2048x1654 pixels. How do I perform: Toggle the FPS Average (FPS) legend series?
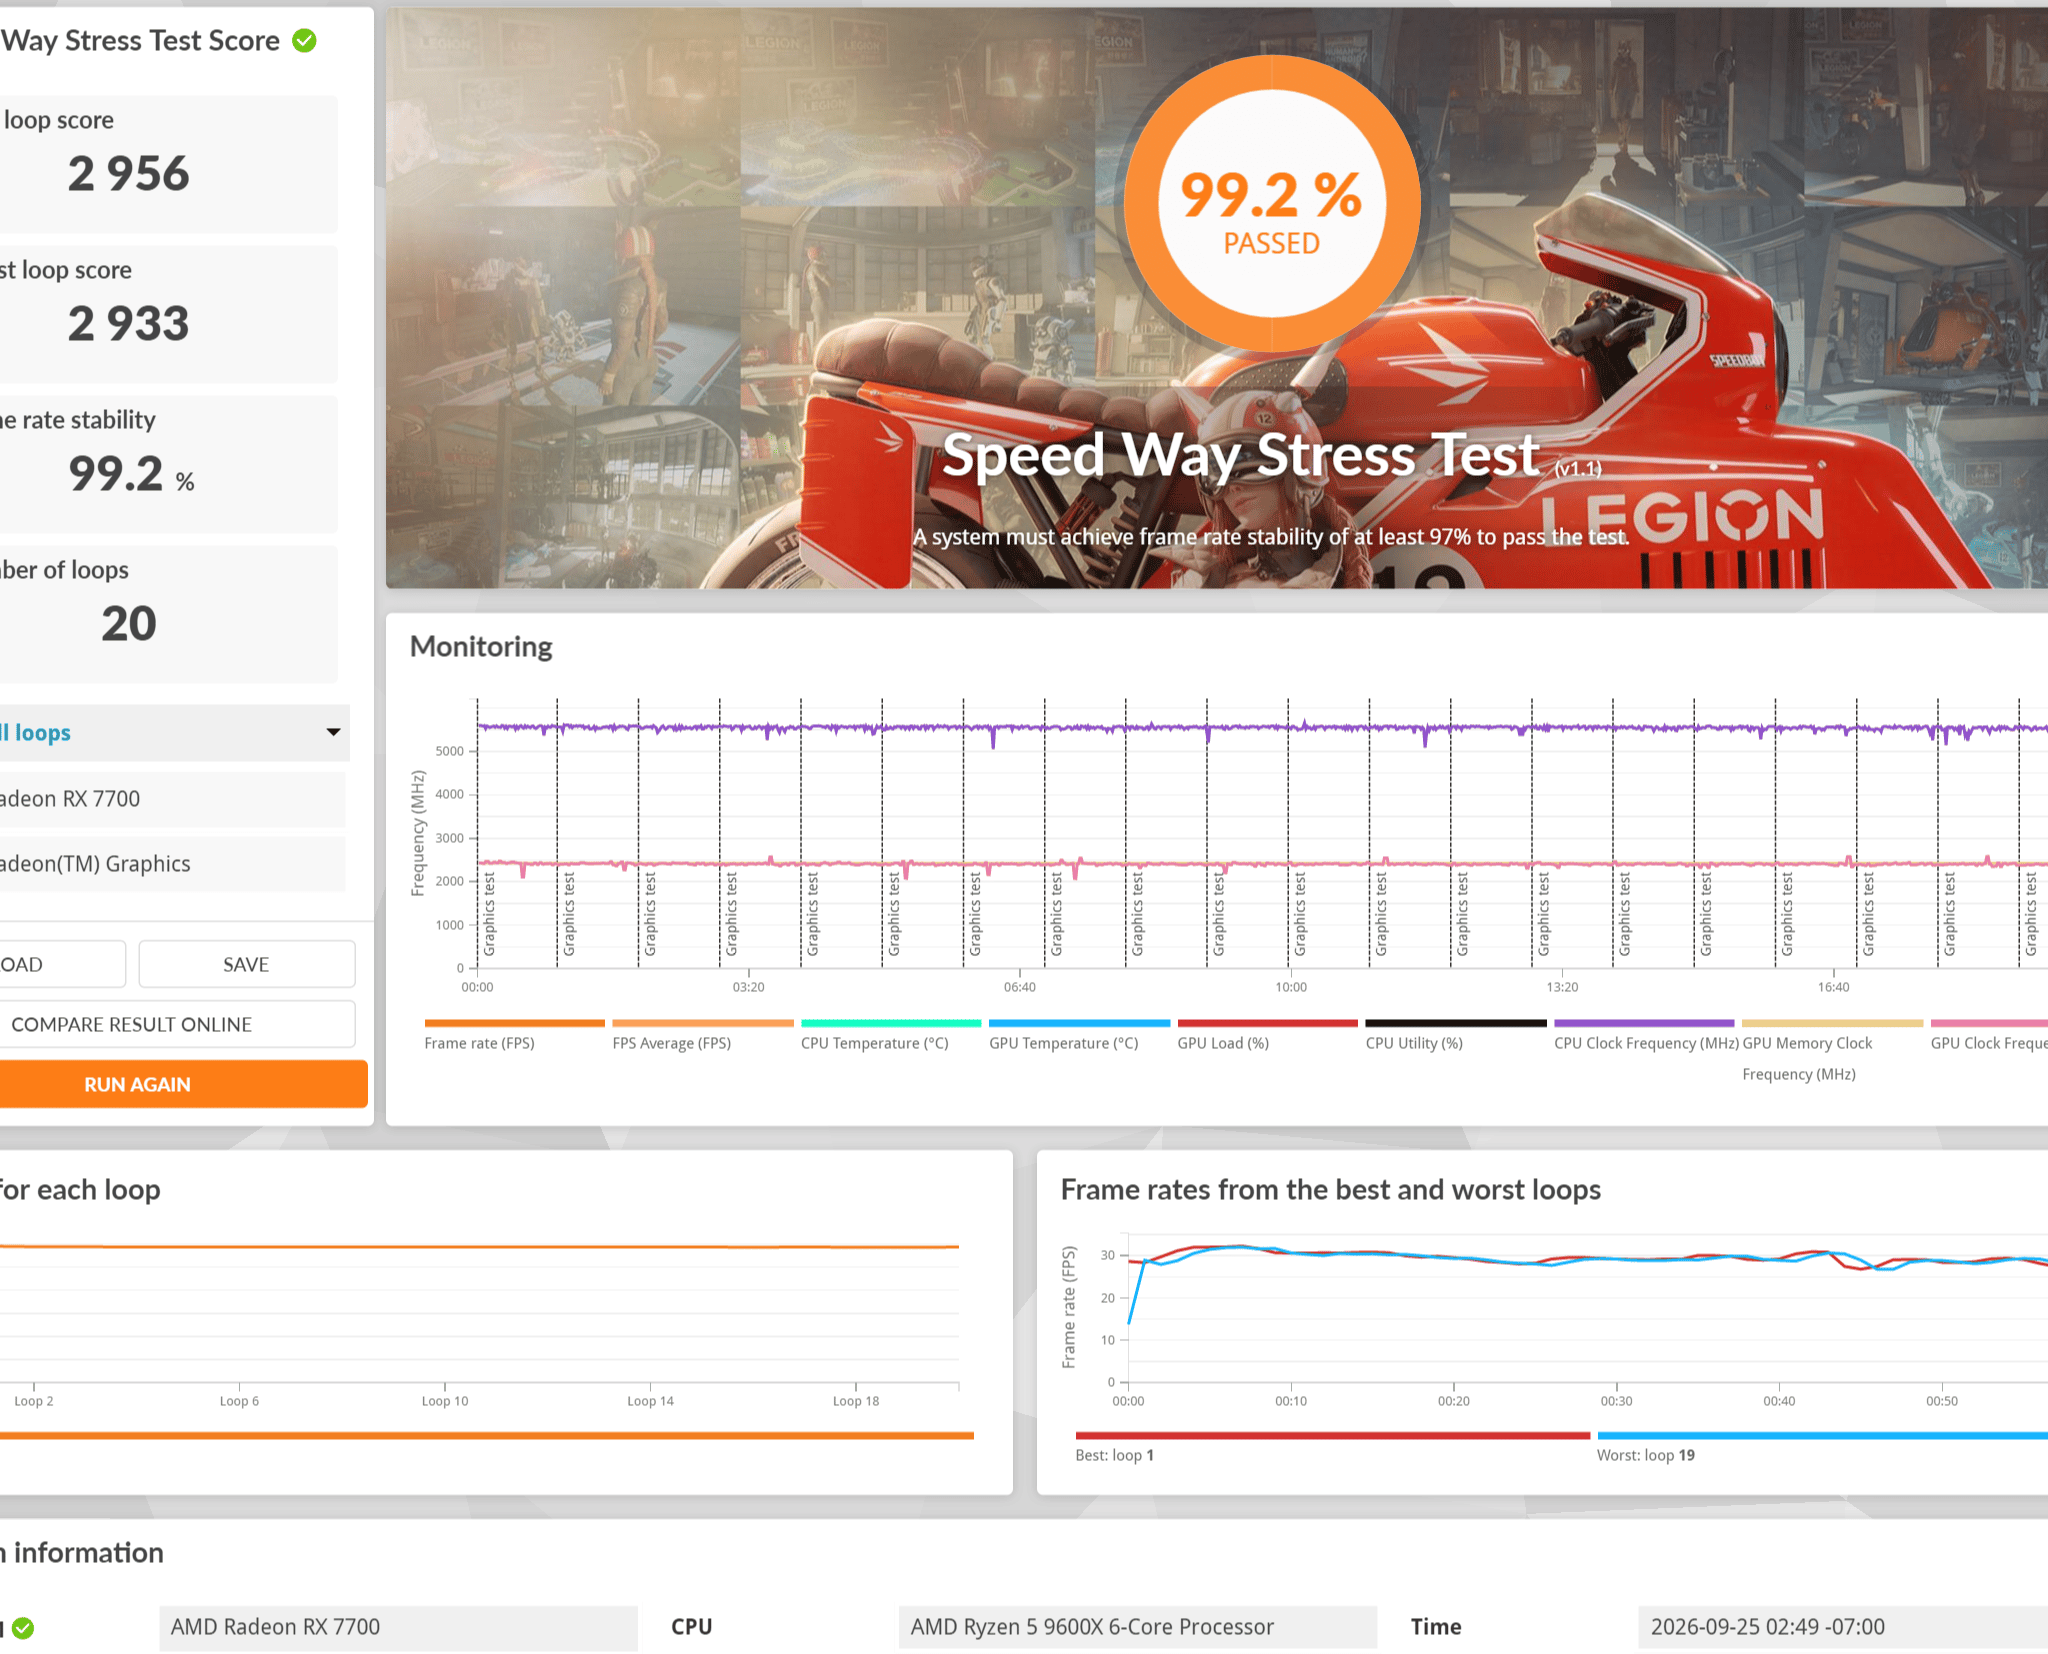pyautogui.click(x=702, y=1035)
